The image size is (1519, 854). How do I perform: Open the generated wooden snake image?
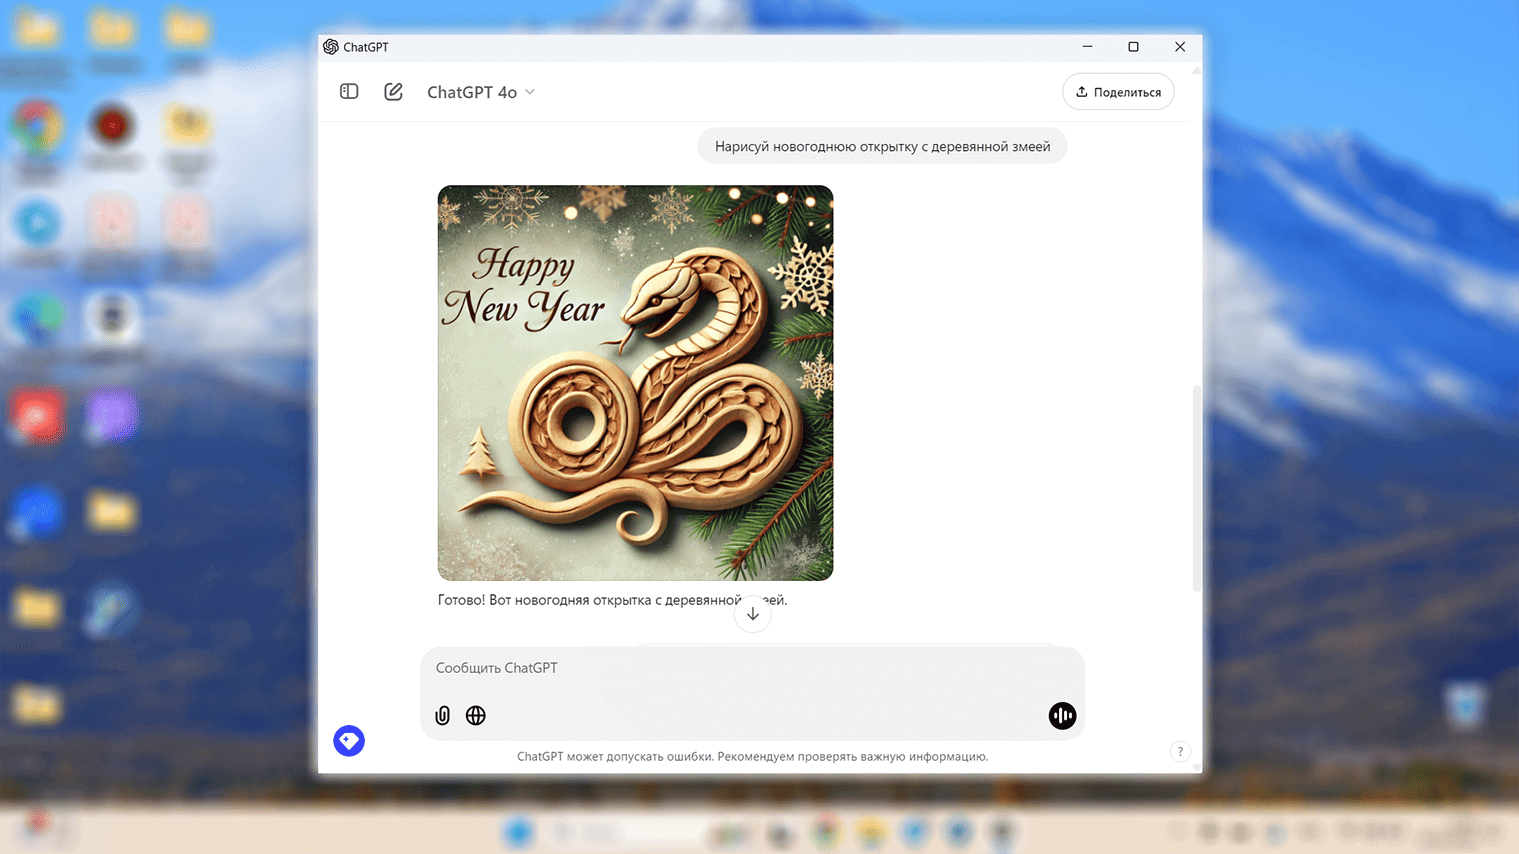coord(635,383)
